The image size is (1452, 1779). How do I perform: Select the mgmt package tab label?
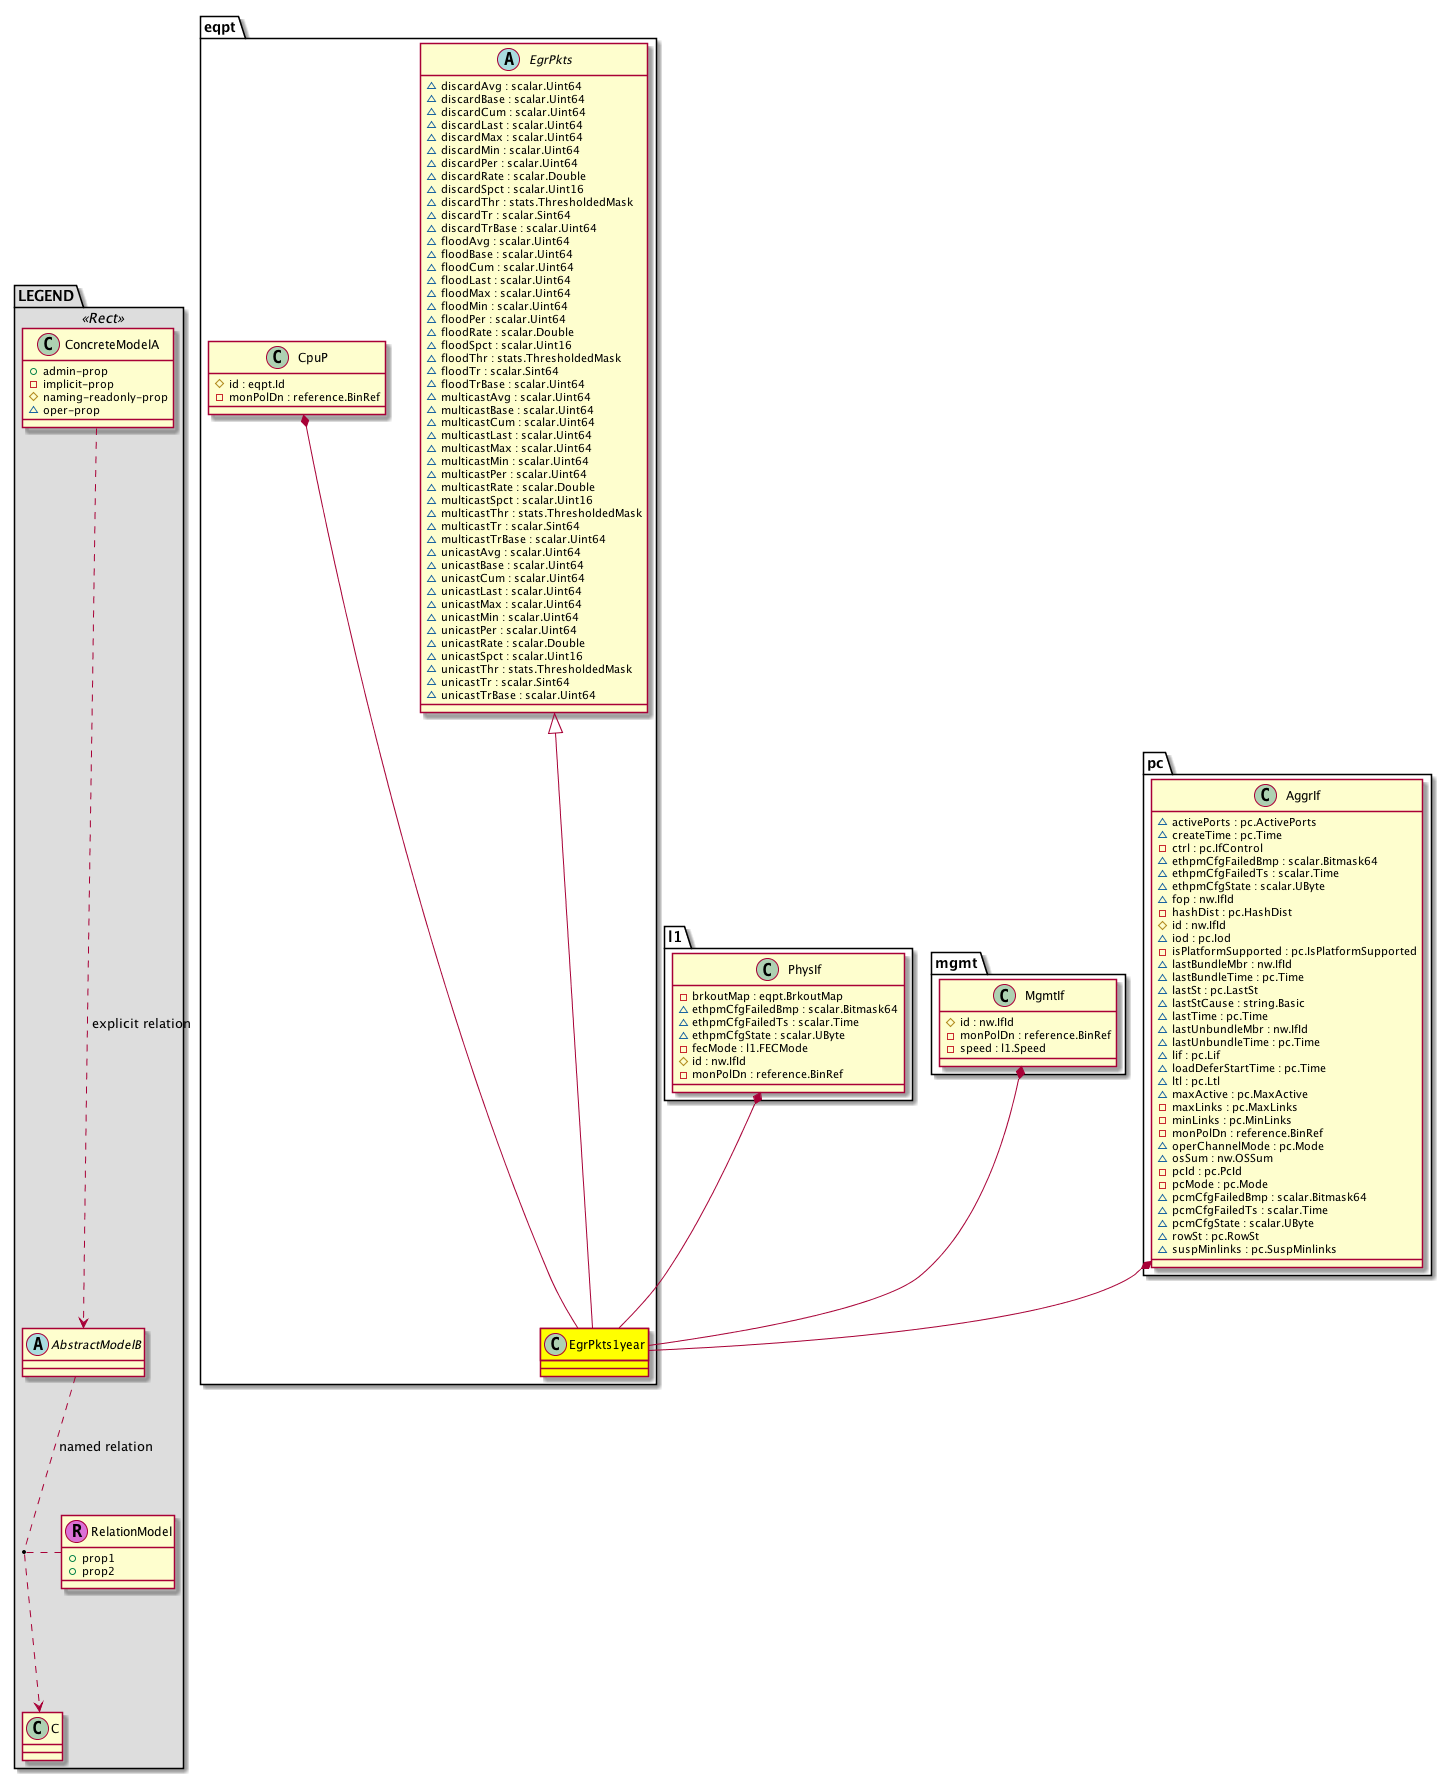point(956,963)
